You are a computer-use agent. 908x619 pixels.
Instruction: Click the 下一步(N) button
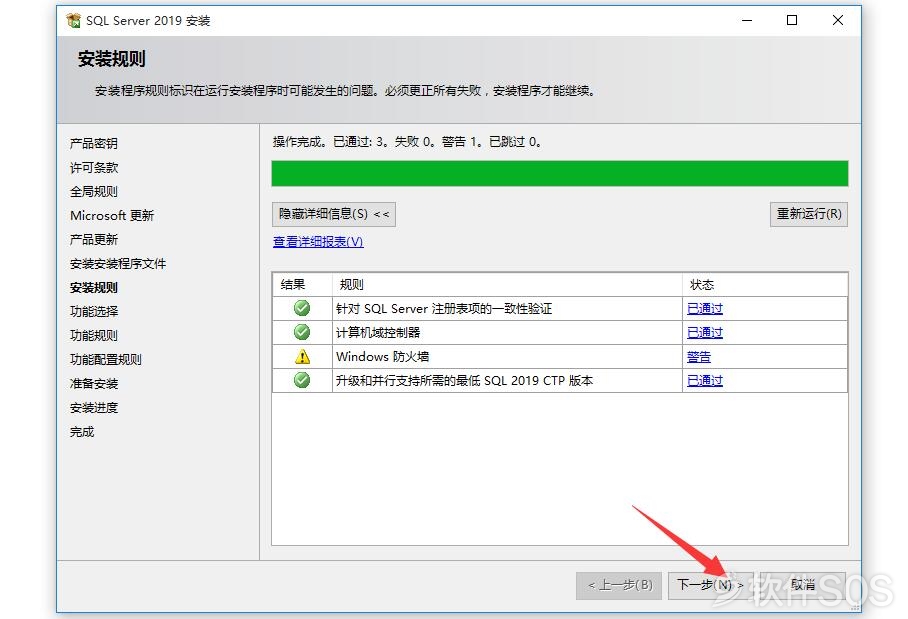(x=710, y=585)
